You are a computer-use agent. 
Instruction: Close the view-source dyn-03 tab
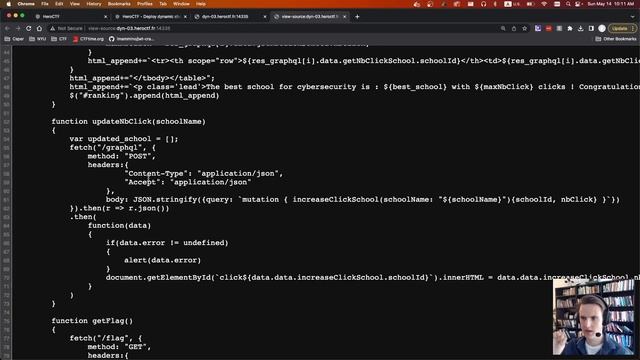click(344, 17)
